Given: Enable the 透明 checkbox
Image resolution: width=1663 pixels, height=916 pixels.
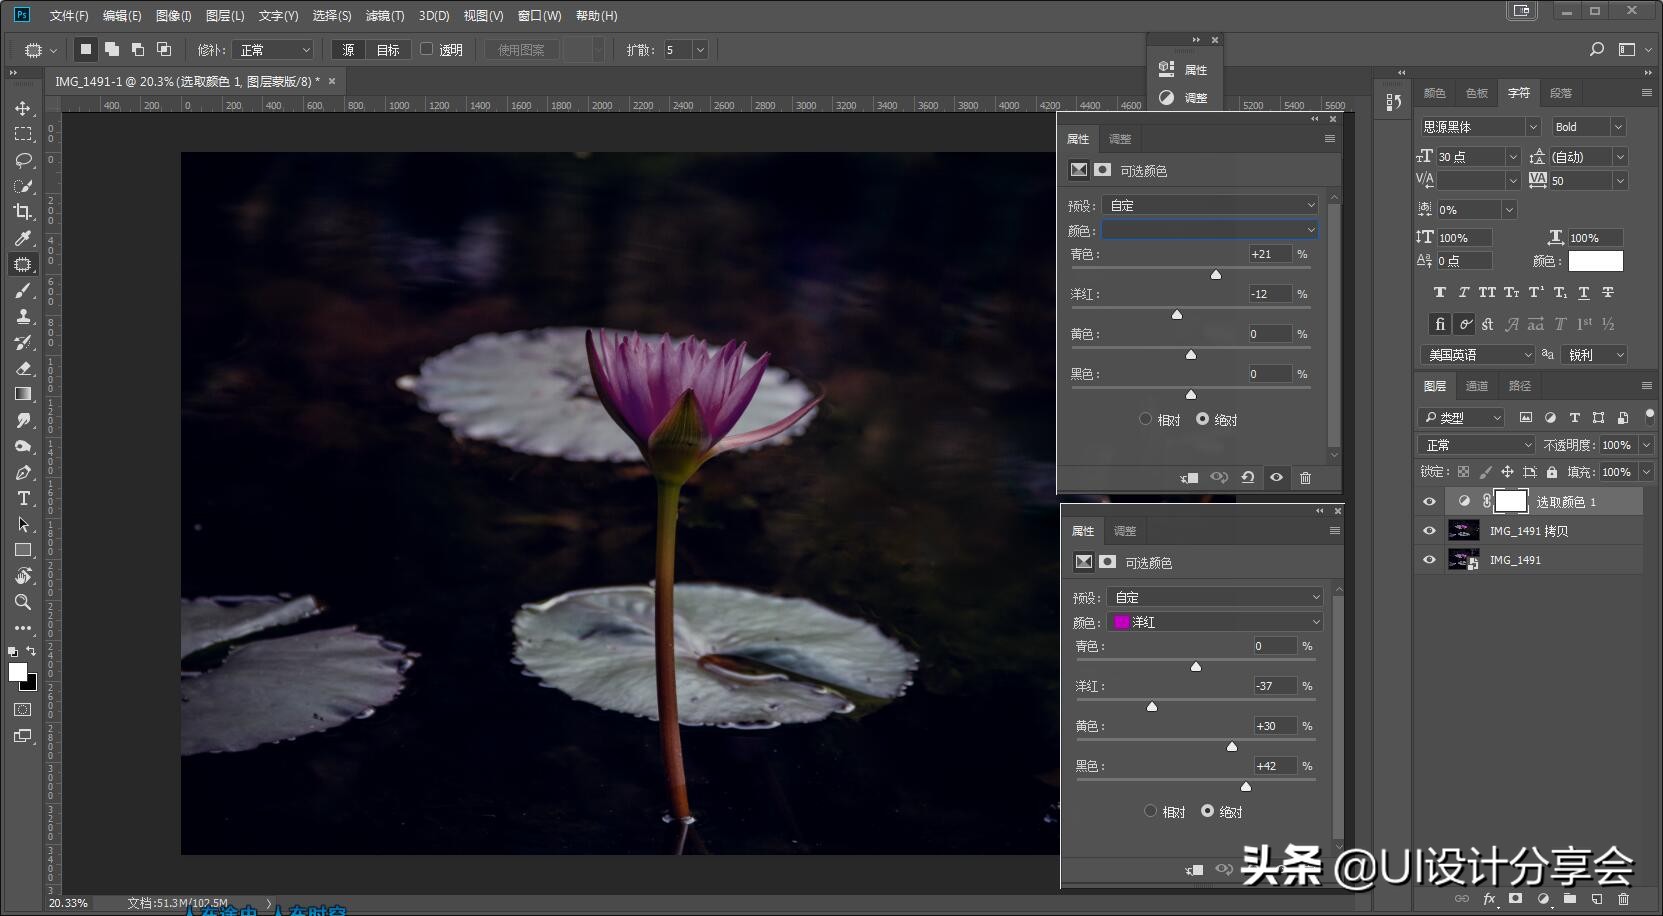Looking at the screenshot, I should point(427,49).
